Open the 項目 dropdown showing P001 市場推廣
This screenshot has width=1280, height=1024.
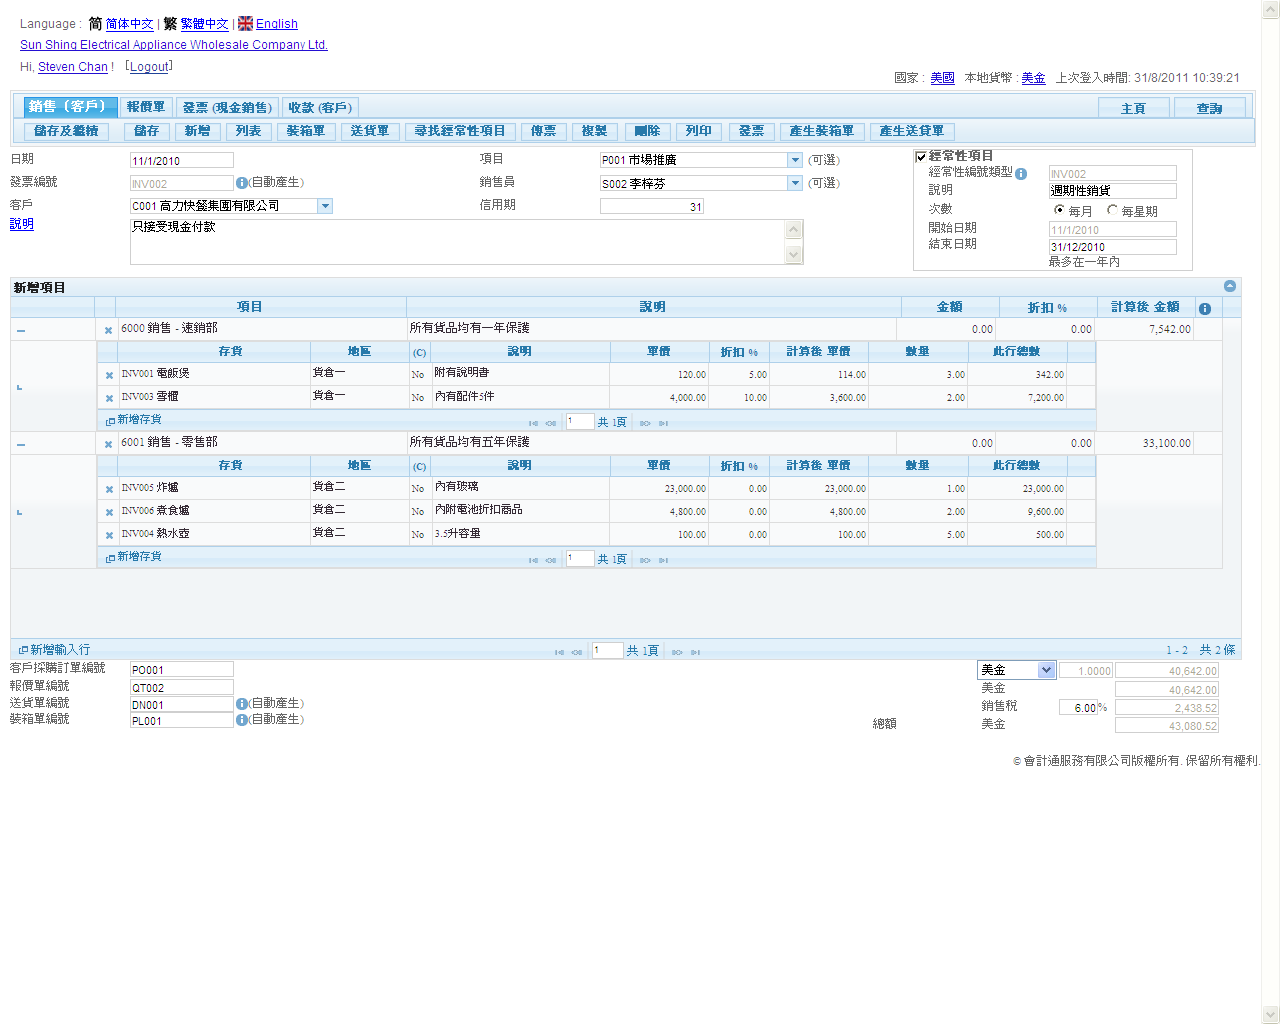[795, 160]
